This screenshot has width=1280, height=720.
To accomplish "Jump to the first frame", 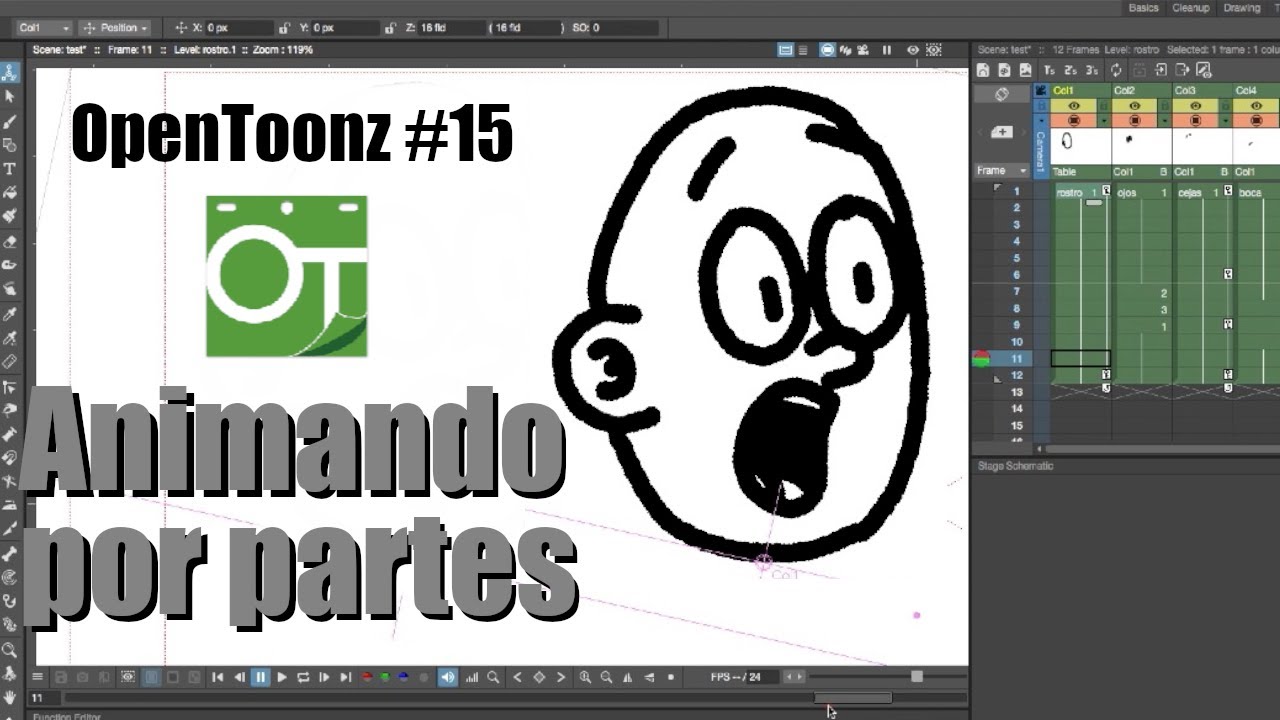I will (217, 677).
